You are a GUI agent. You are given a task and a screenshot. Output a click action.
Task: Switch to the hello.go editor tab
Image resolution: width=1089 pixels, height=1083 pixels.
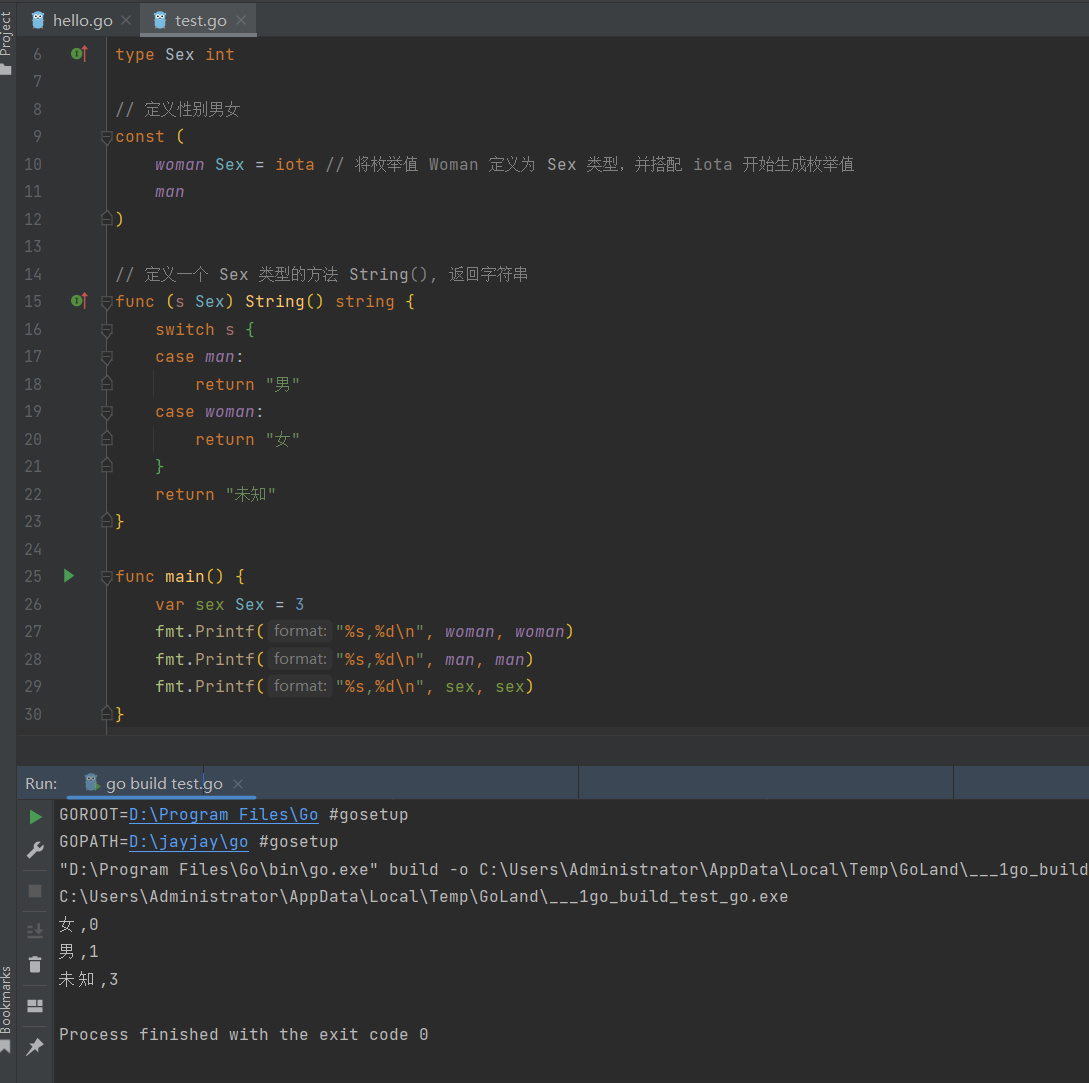pos(81,20)
